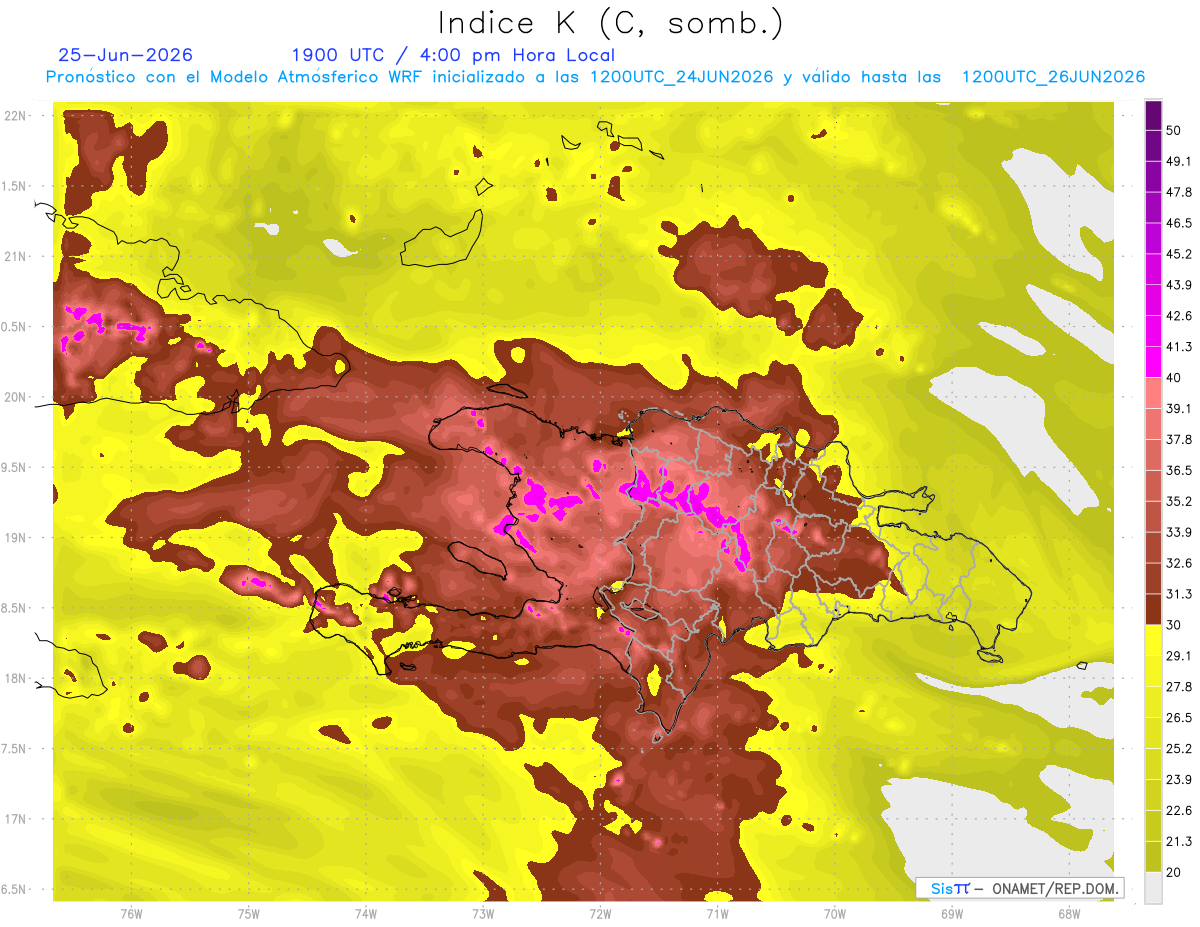Viewport: 1200px width, 927px height.
Task: Click the legend value '30'
Action: tap(1173, 625)
